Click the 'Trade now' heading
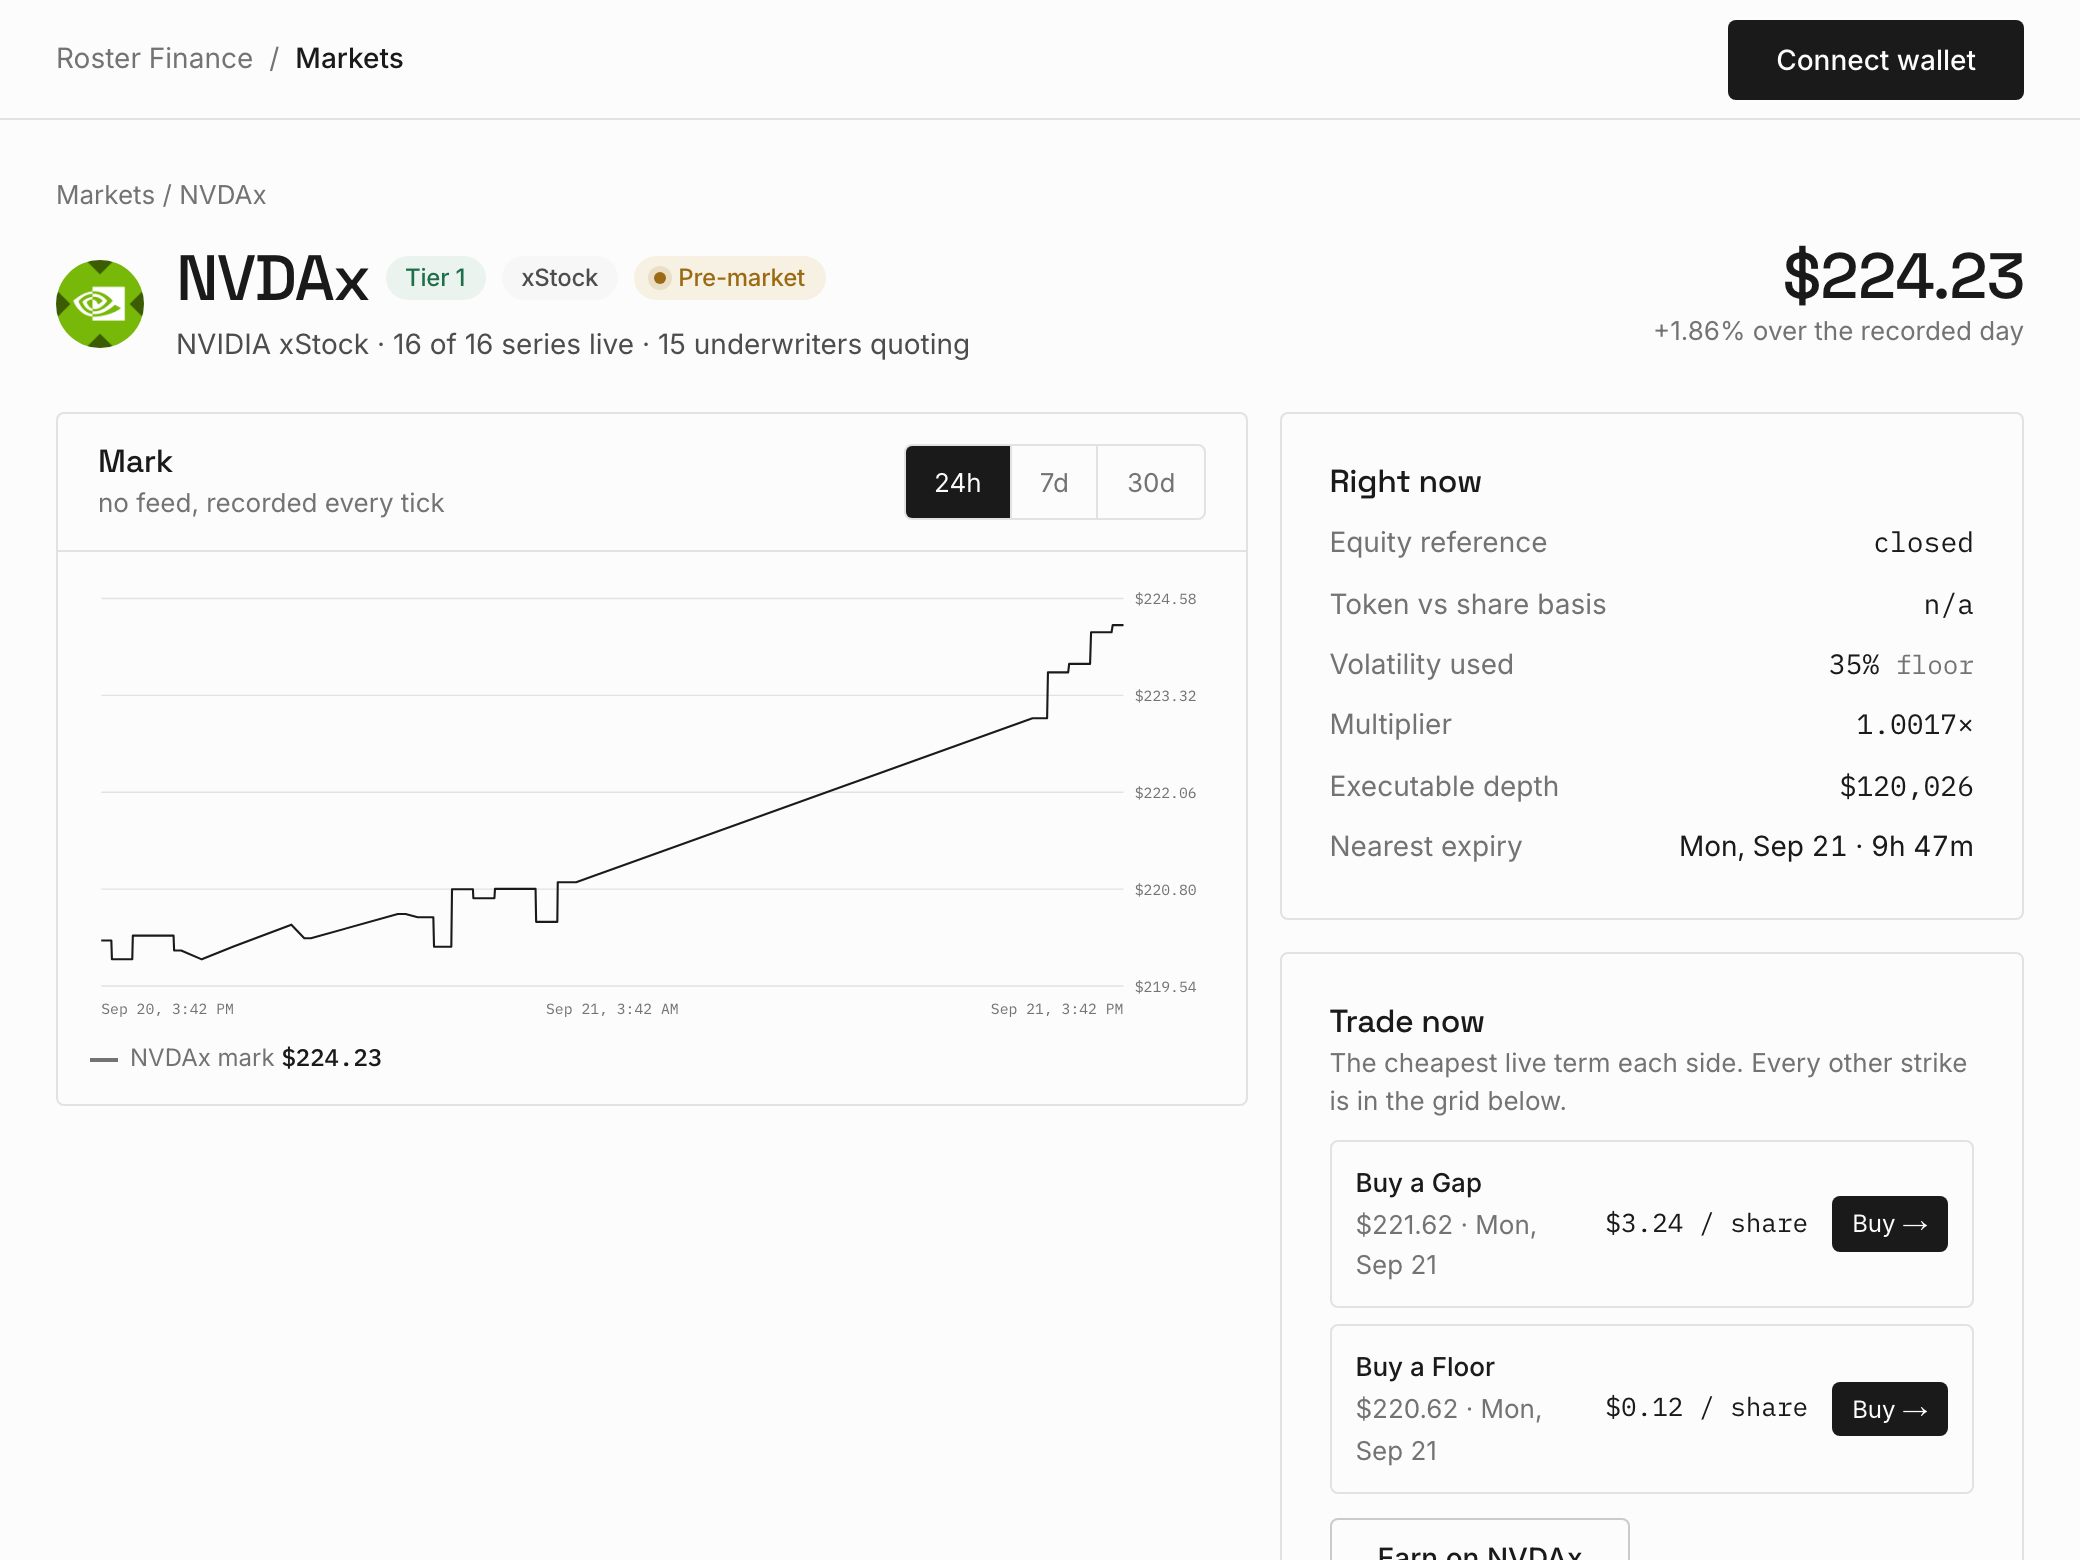Viewport: 2080px width, 1560px height. tap(1406, 1022)
